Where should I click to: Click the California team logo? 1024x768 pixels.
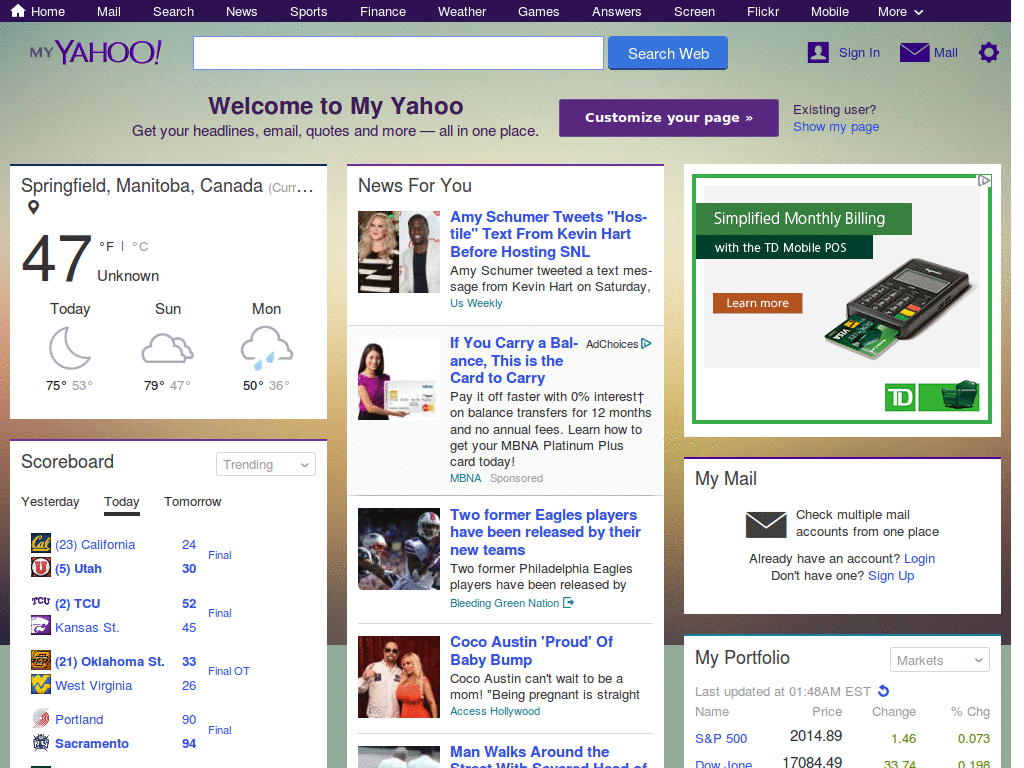point(40,543)
